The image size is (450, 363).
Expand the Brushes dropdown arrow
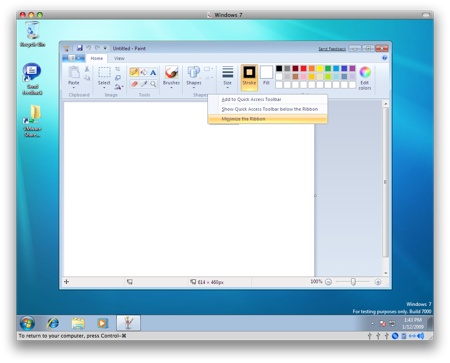(171, 88)
